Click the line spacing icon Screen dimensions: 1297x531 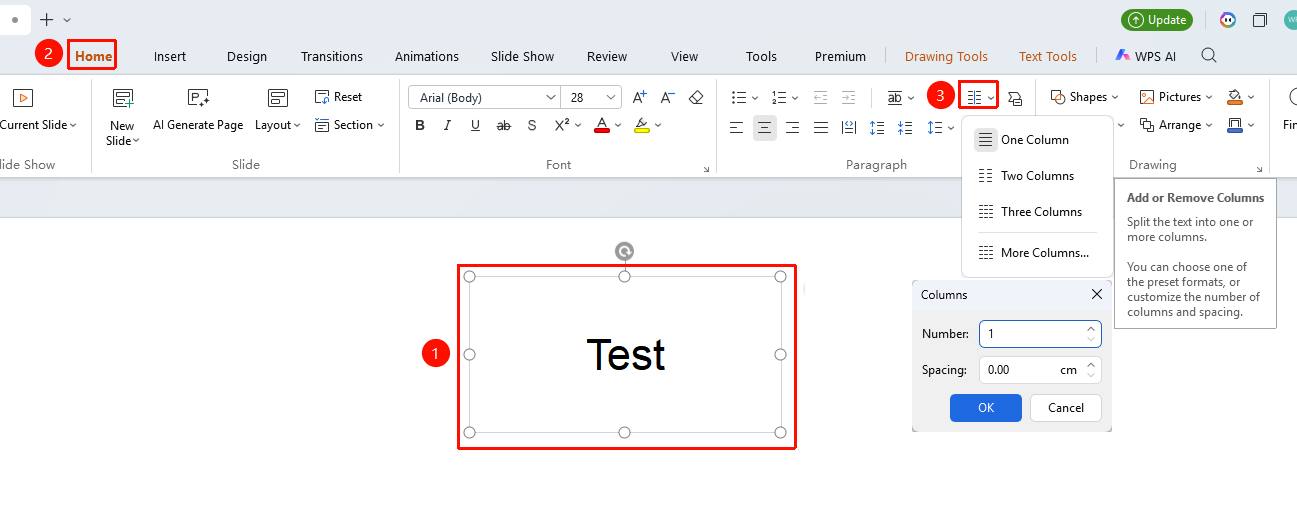point(935,127)
